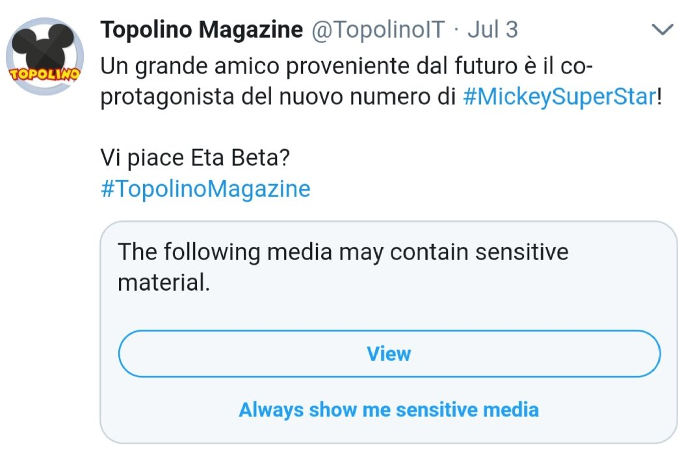The height and width of the screenshot is (454, 678).
Task: Click the View button for sensitive media
Action: pos(389,354)
